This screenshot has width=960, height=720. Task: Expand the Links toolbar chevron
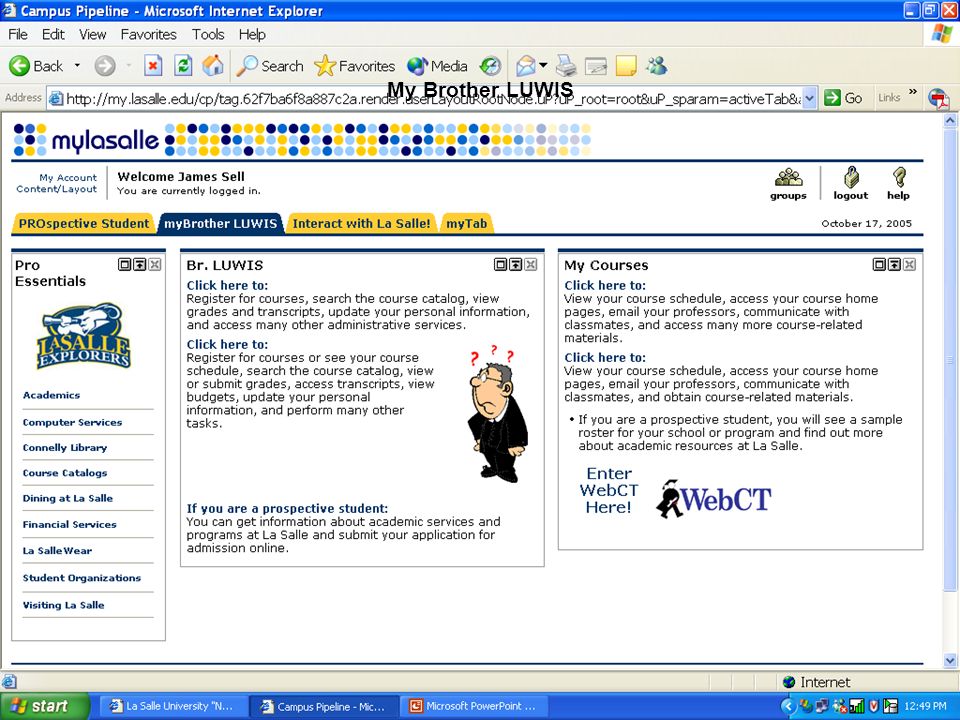click(x=913, y=92)
